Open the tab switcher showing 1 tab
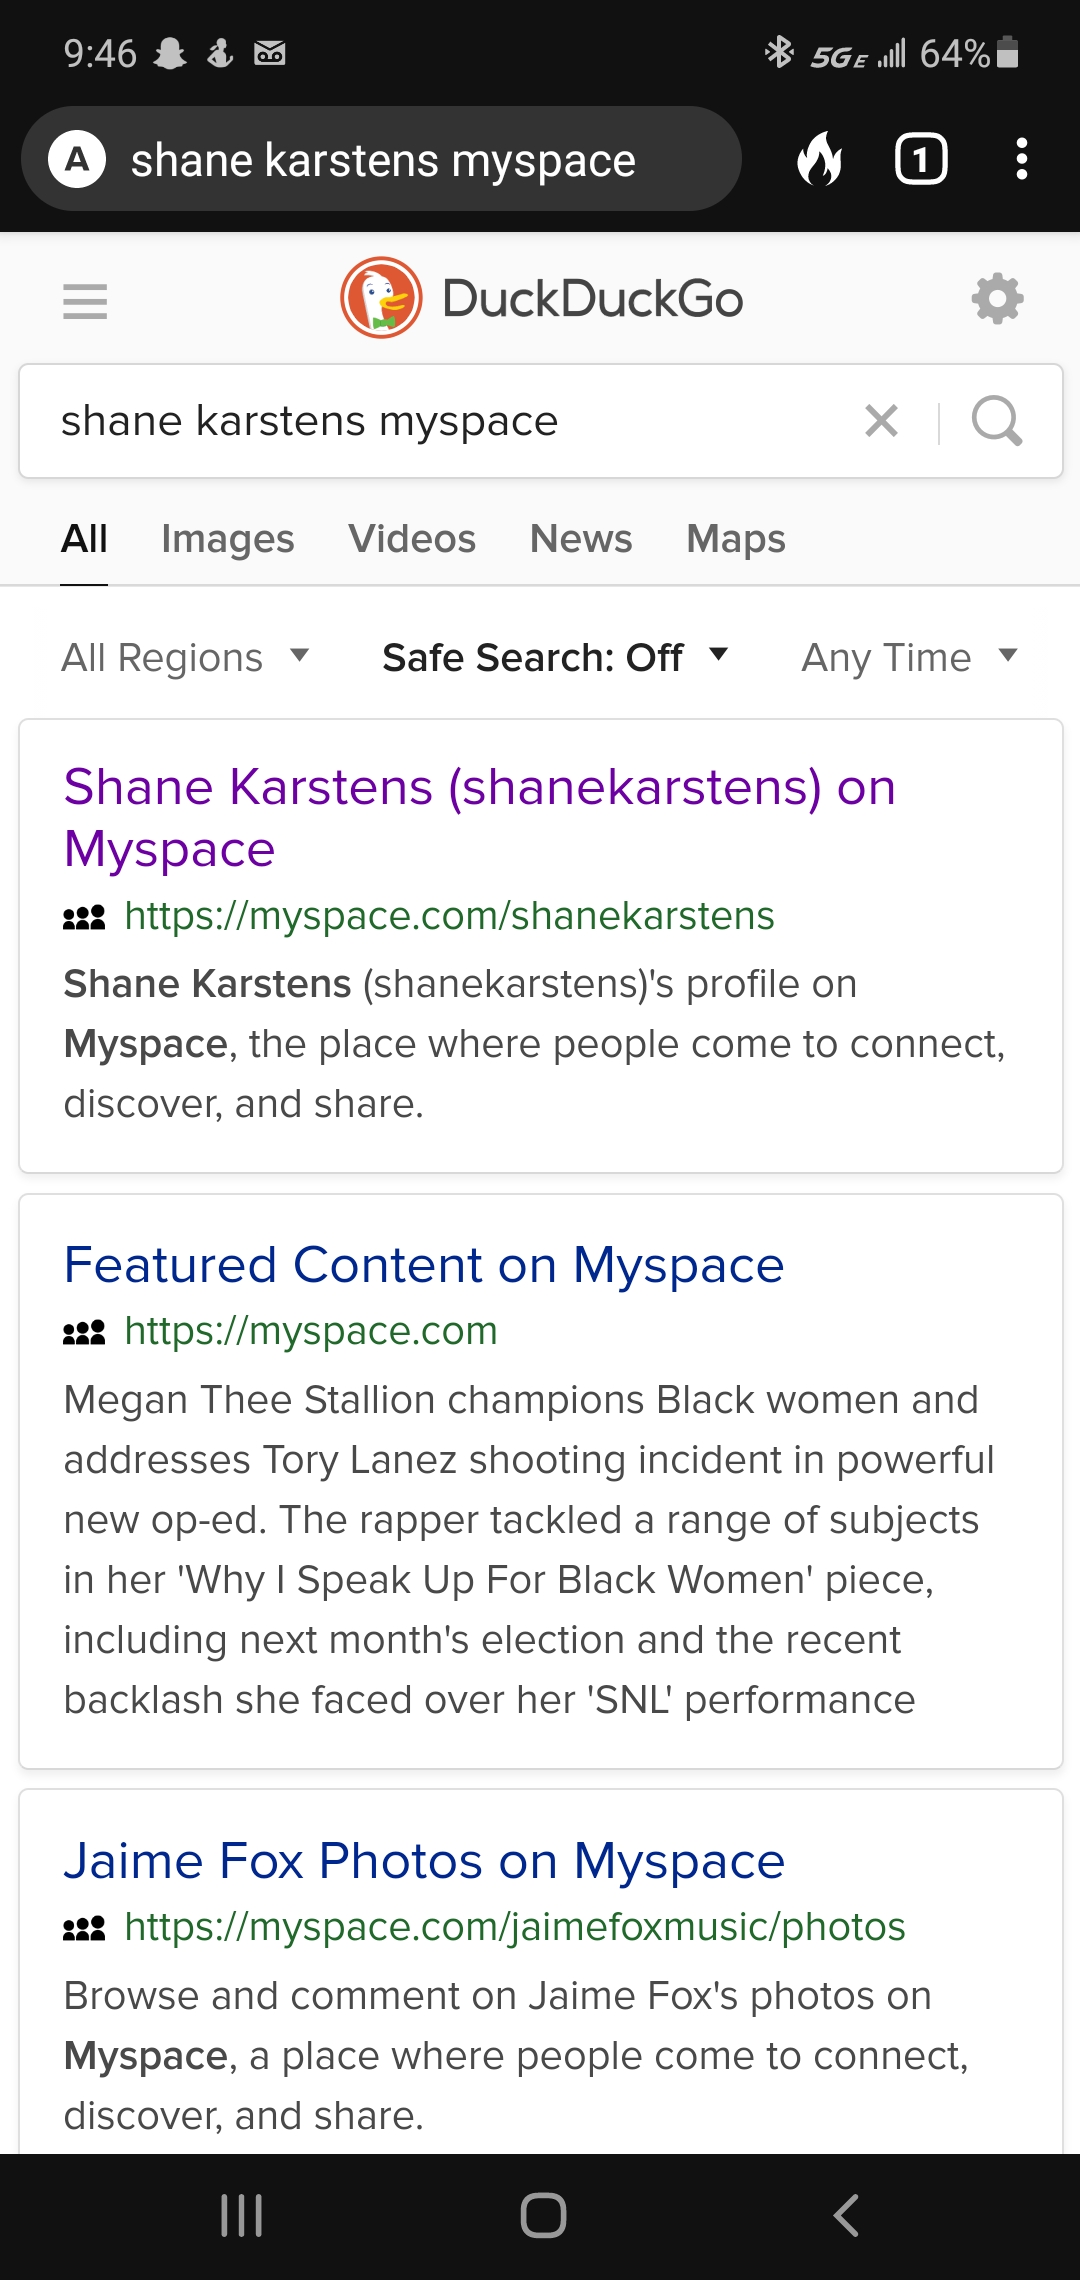This screenshot has height=2280, width=1080. point(920,159)
